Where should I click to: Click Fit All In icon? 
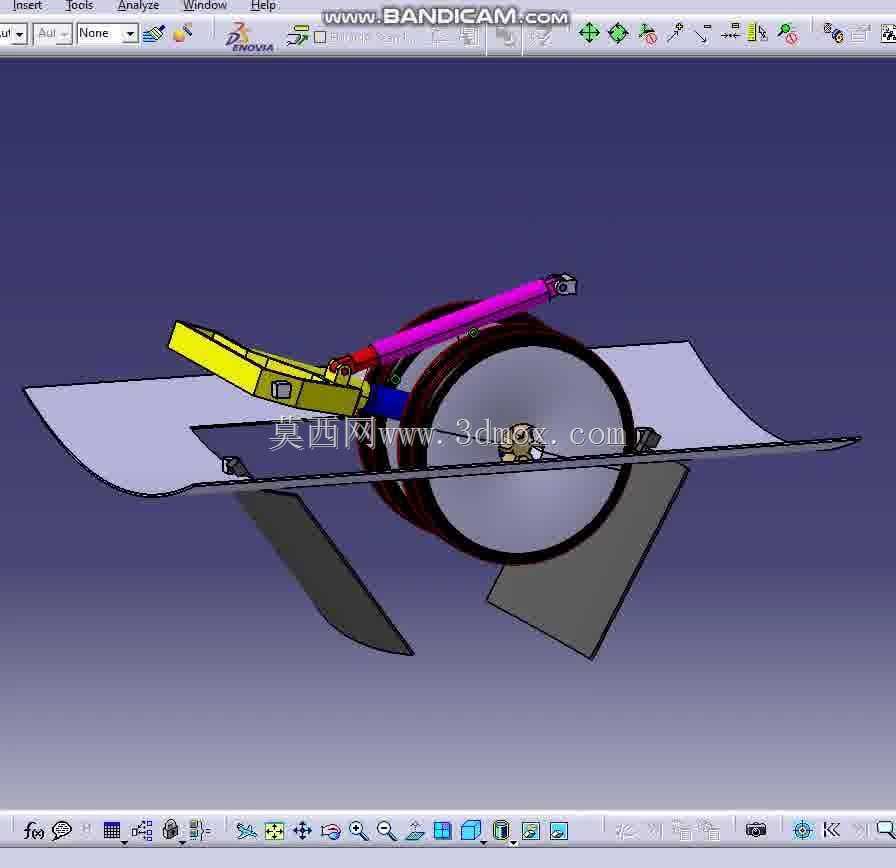point(274,830)
